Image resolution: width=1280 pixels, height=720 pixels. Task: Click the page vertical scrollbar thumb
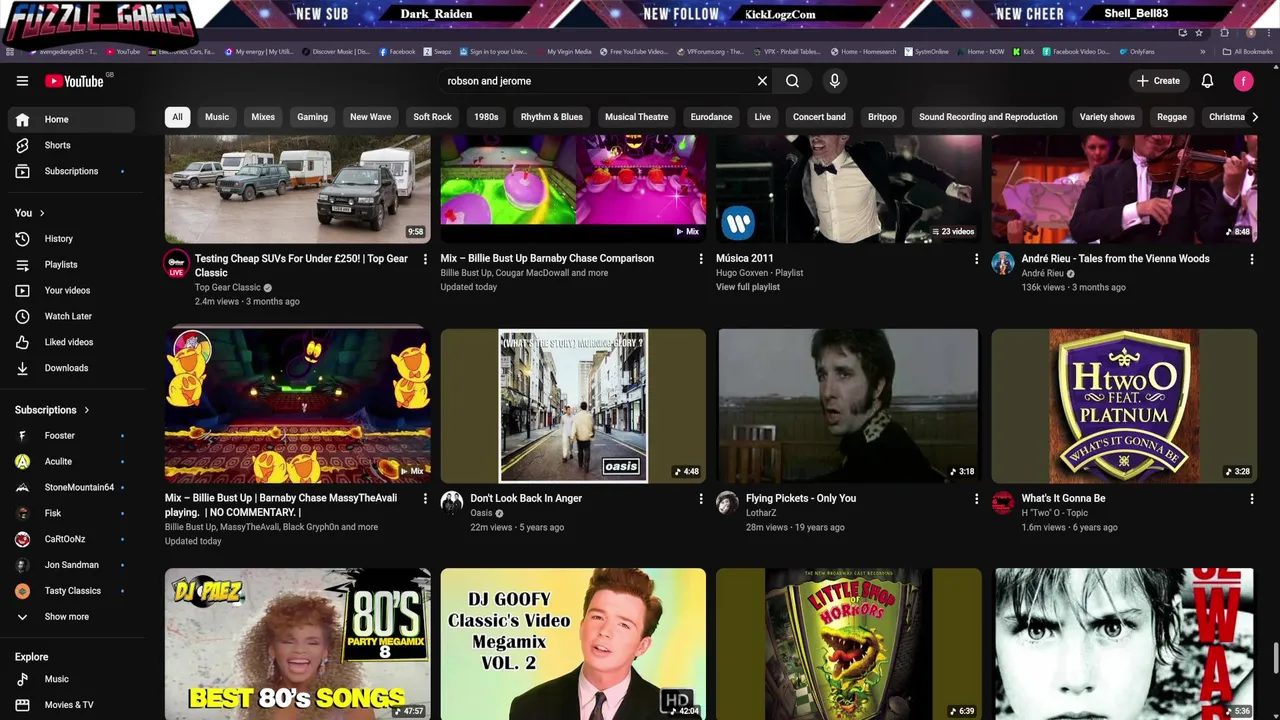[x=1276, y=660]
